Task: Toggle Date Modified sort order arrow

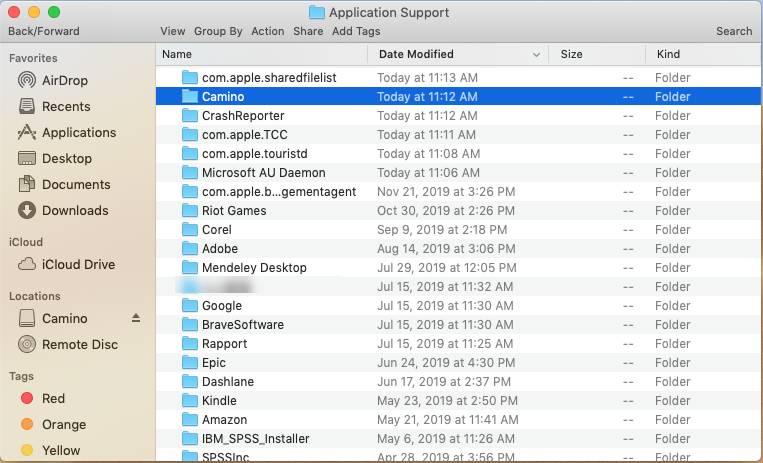Action: point(537,54)
